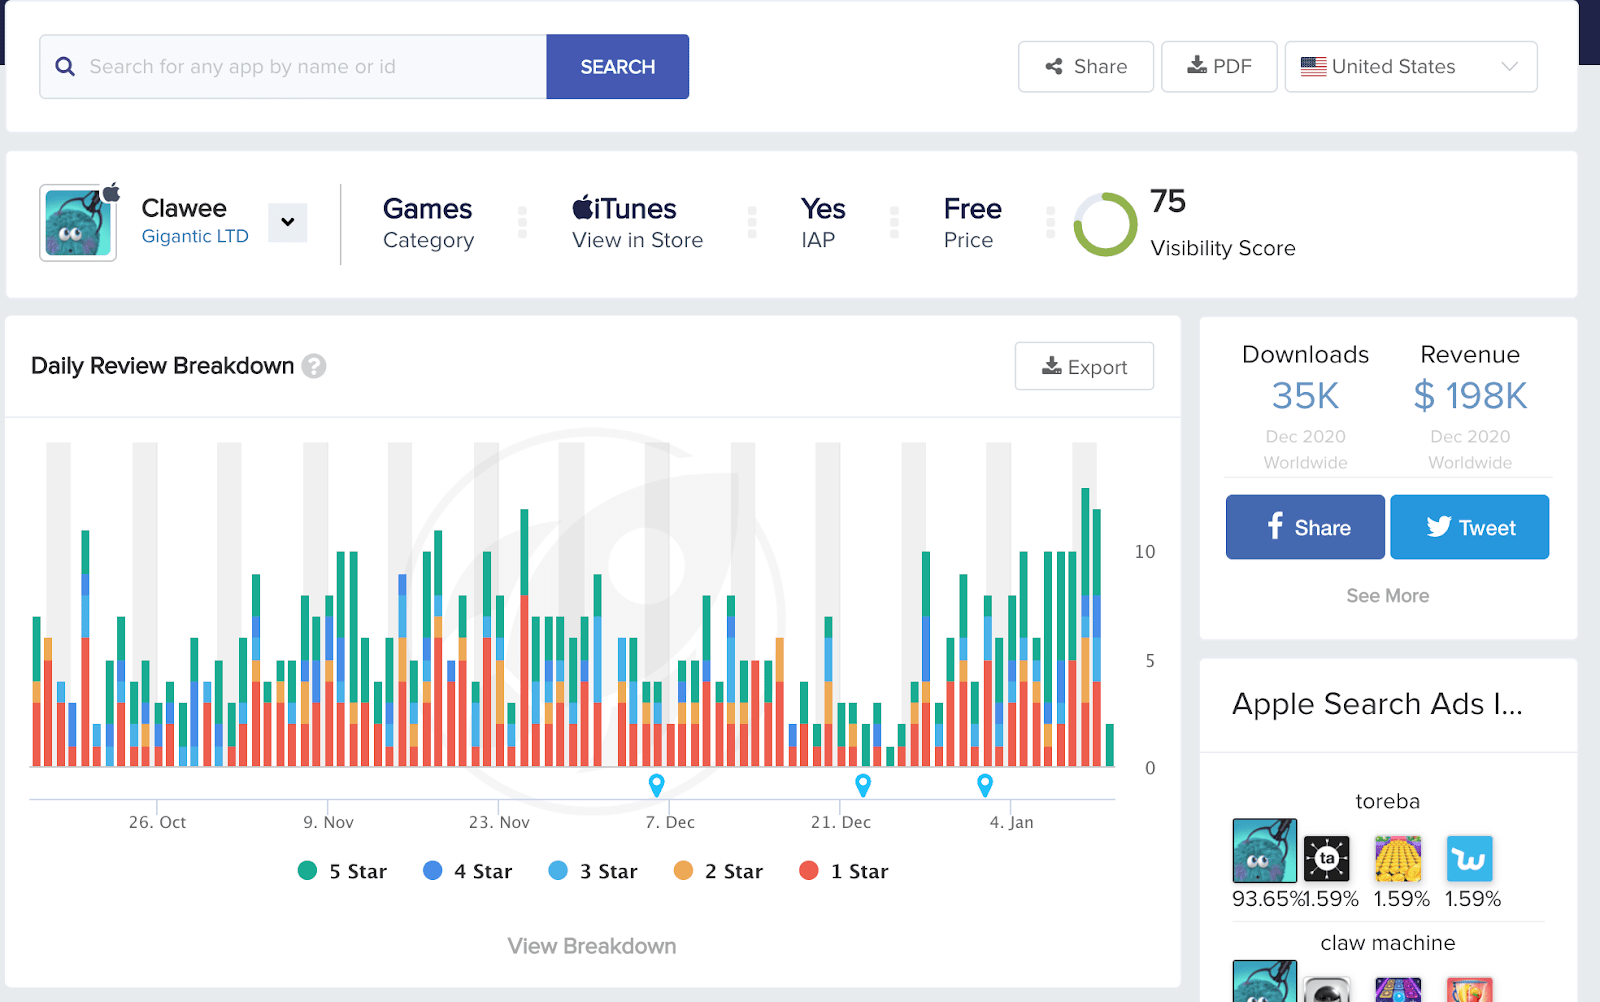
Task: Click the Tweet button
Action: (1470, 527)
